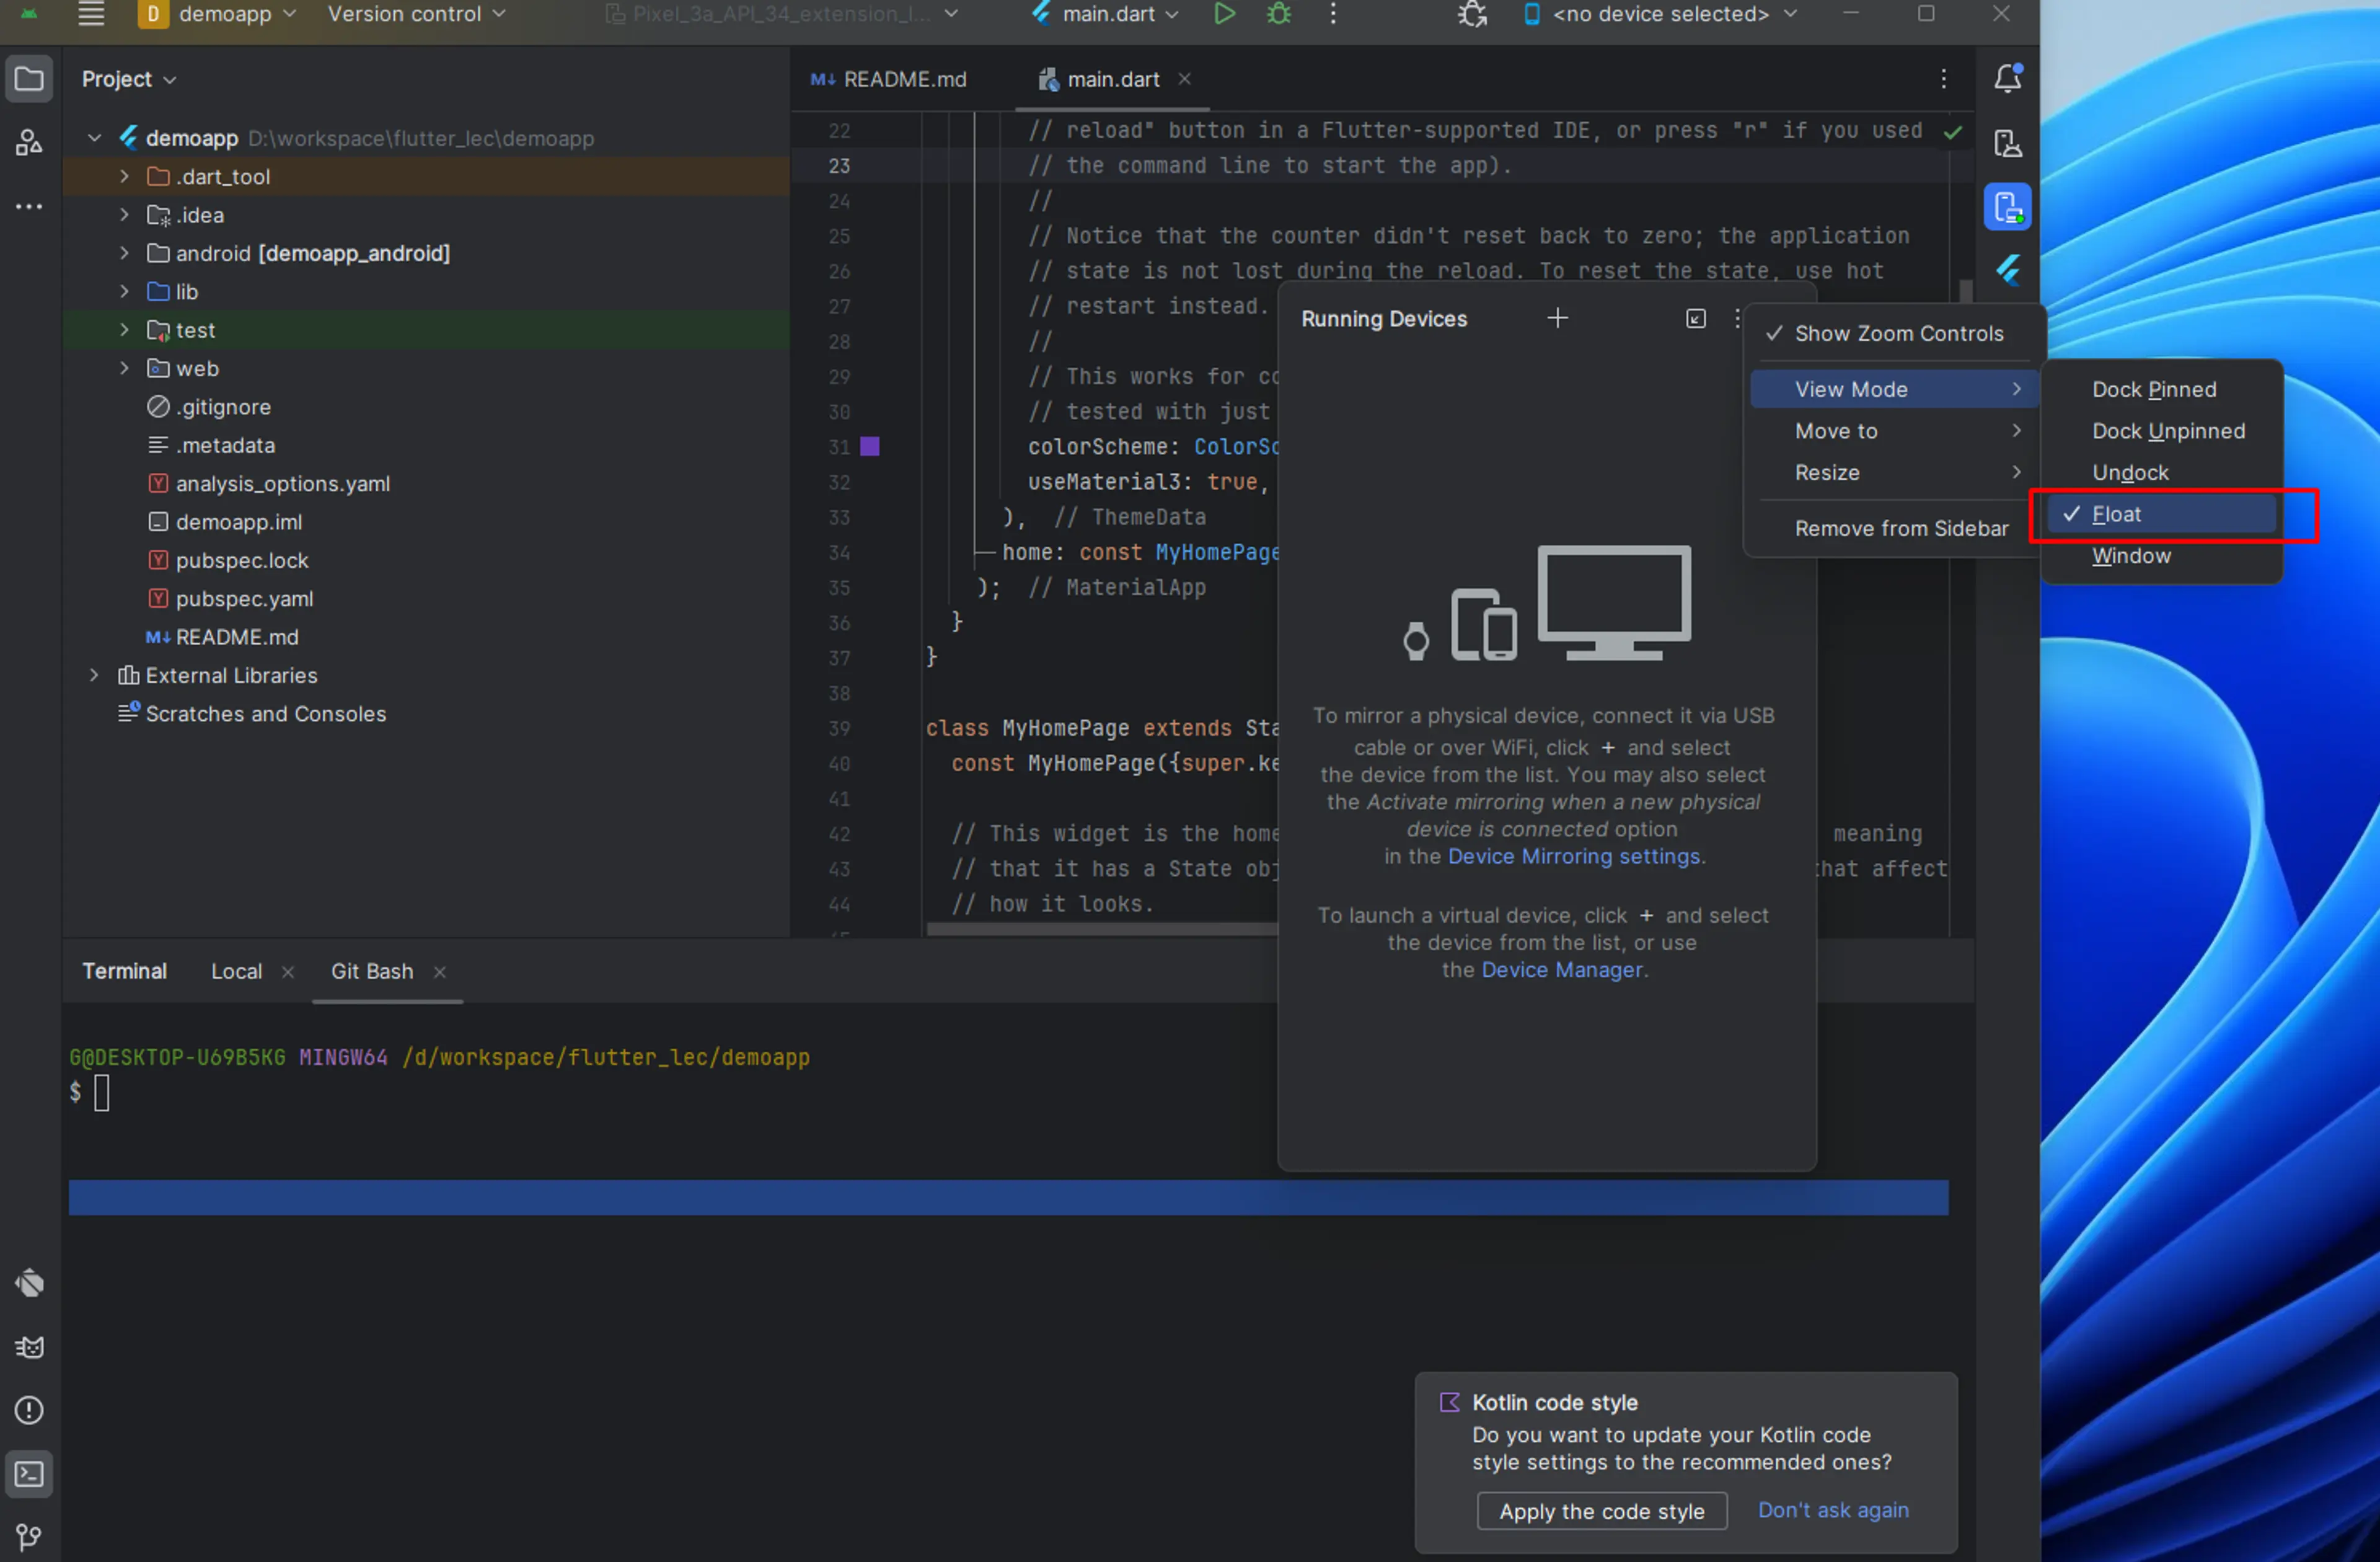The width and height of the screenshot is (2380, 1562).
Task: Open the Git tool window icon
Action: pyautogui.click(x=29, y=1537)
